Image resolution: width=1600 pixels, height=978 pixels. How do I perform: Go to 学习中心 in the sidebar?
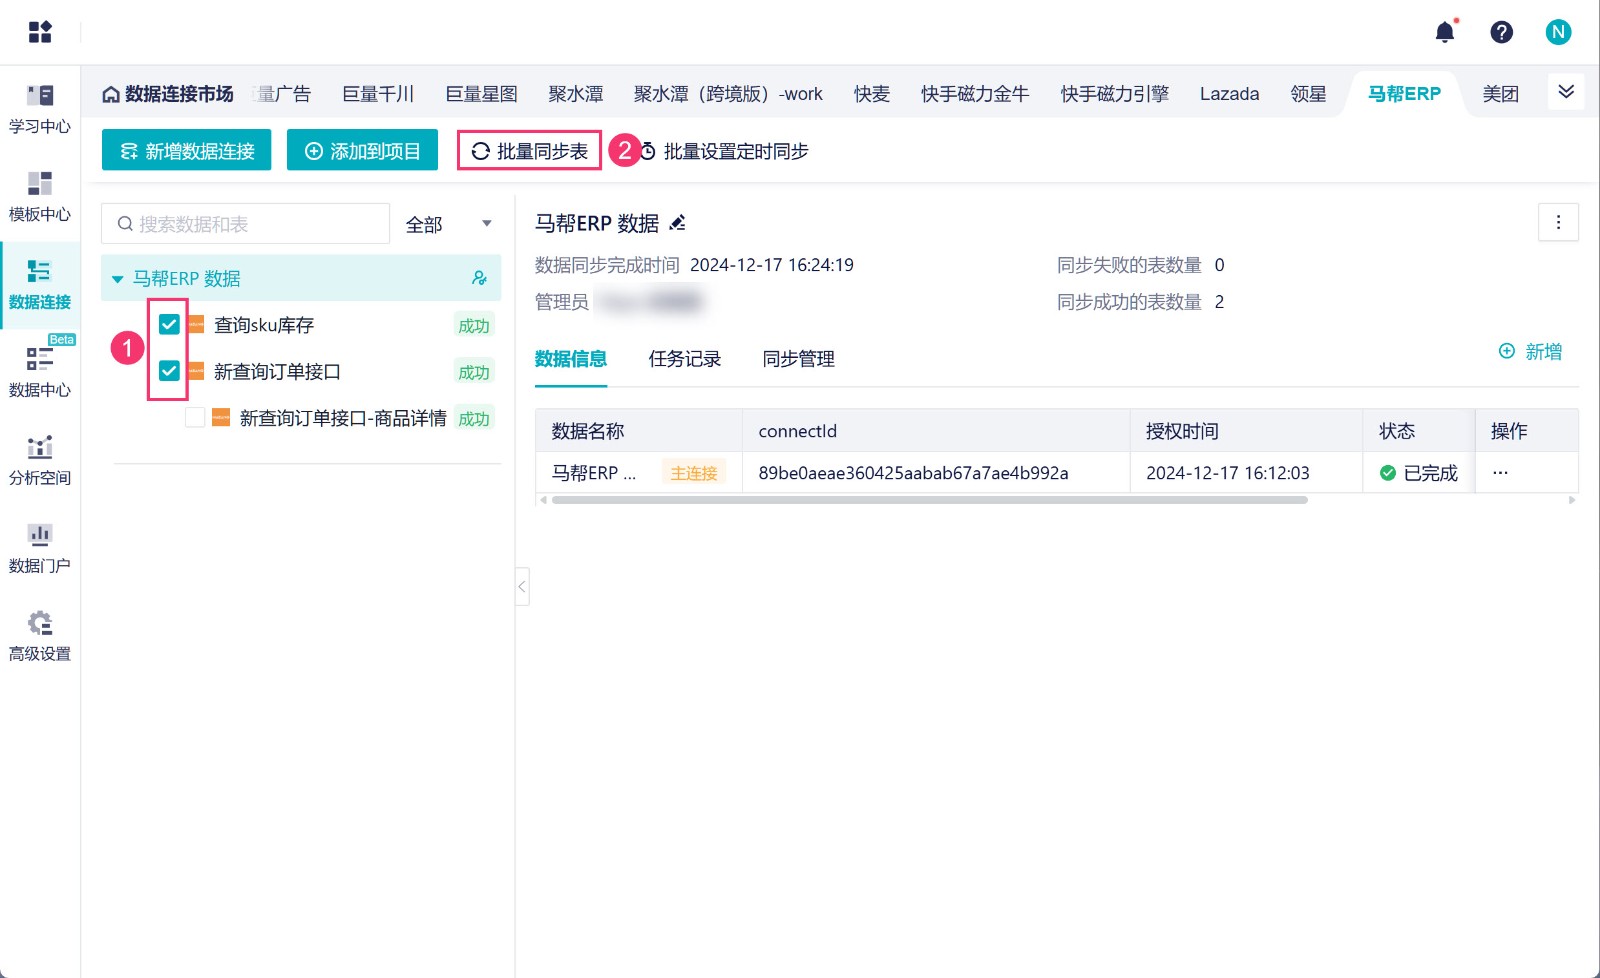coord(40,109)
